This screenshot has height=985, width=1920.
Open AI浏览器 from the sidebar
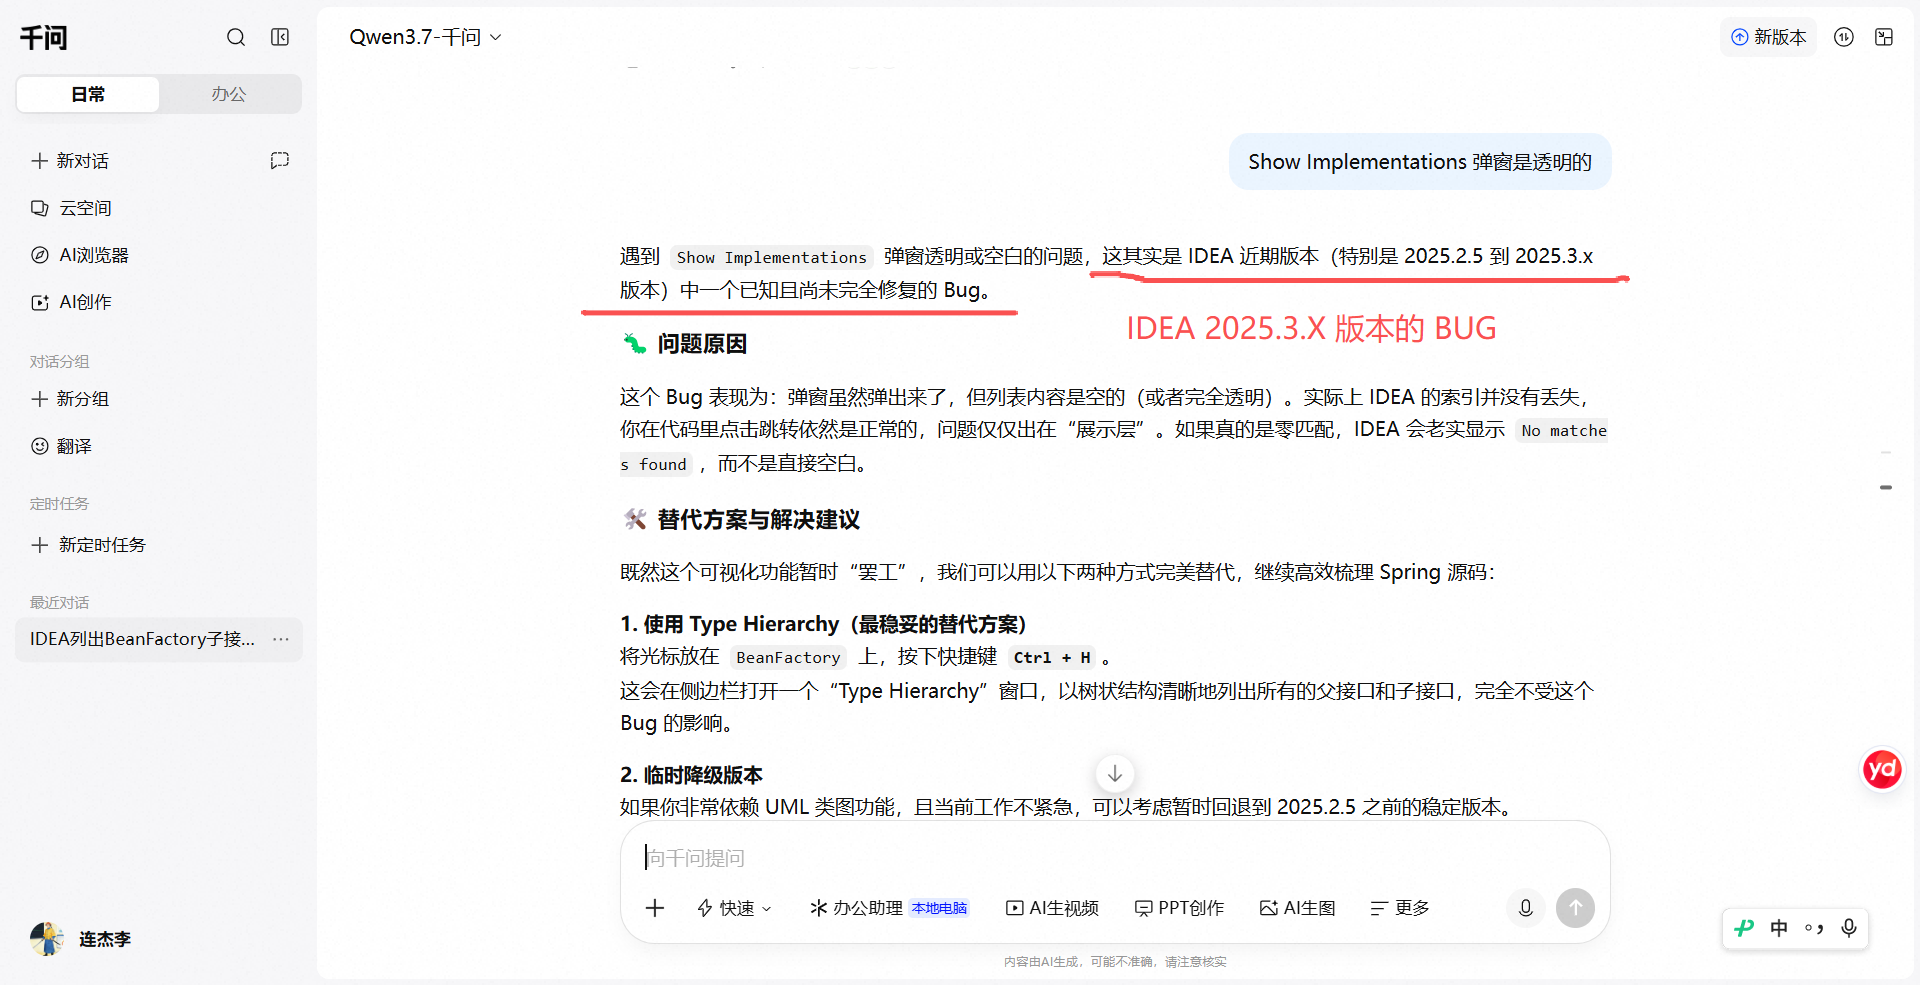[80, 255]
